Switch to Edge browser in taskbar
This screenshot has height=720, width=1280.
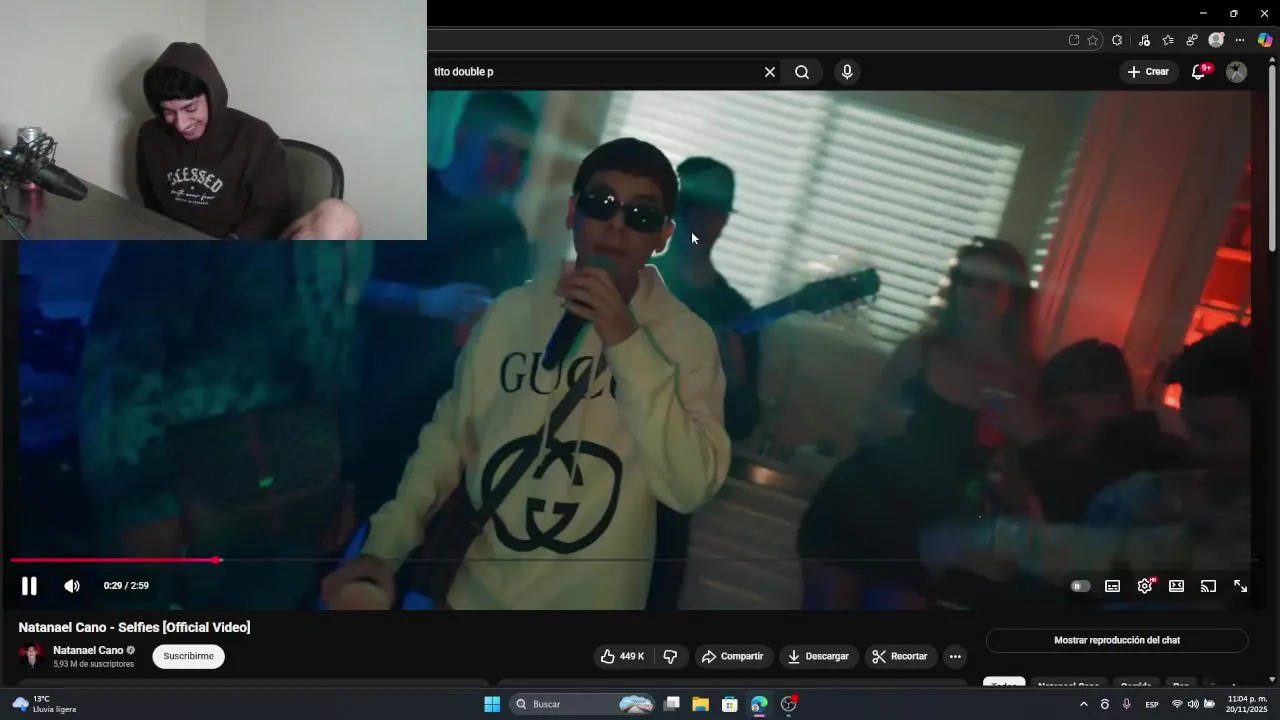click(x=759, y=704)
